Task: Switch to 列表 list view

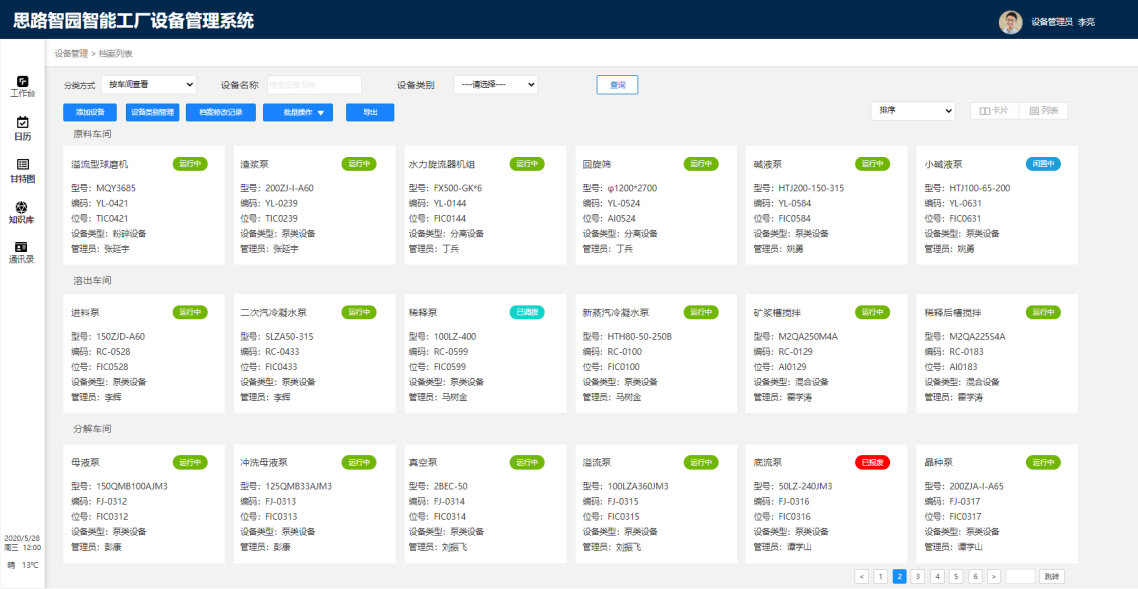Action: pyautogui.click(x=1044, y=111)
